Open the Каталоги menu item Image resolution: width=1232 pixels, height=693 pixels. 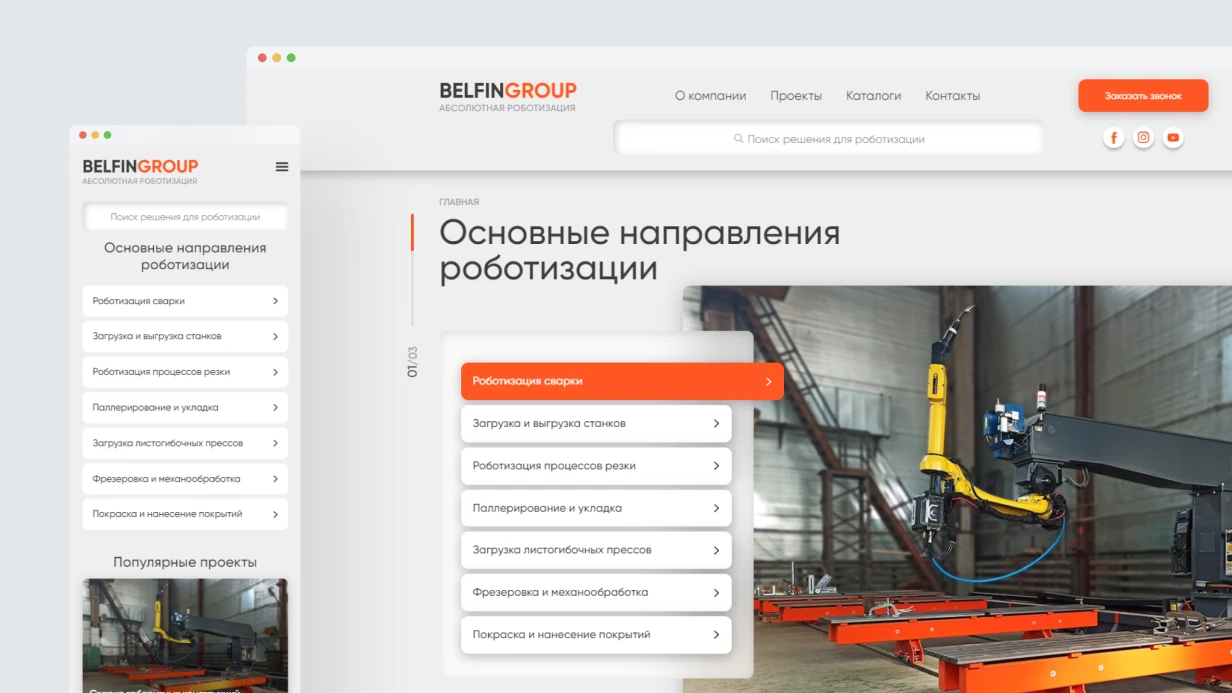coord(873,95)
